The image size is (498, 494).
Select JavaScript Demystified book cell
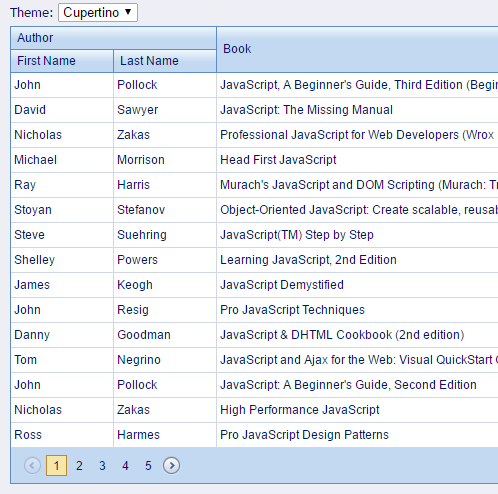click(357, 285)
